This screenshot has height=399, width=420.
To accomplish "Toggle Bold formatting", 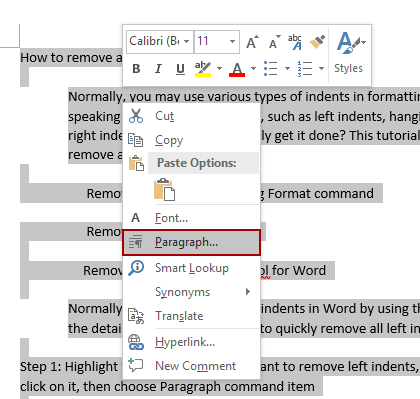I will pyautogui.click(x=136, y=69).
